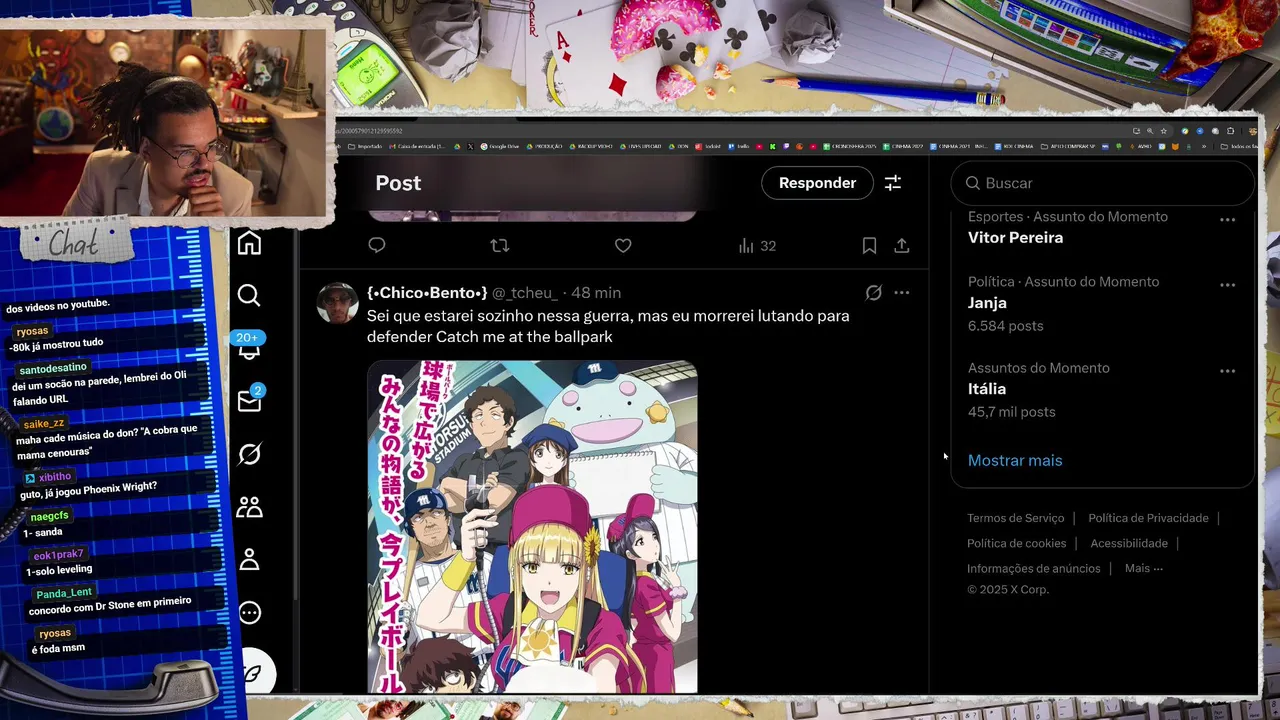Click Mostrar mais under trends
This screenshot has height=720, width=1280.
[x=1015, y=460]
